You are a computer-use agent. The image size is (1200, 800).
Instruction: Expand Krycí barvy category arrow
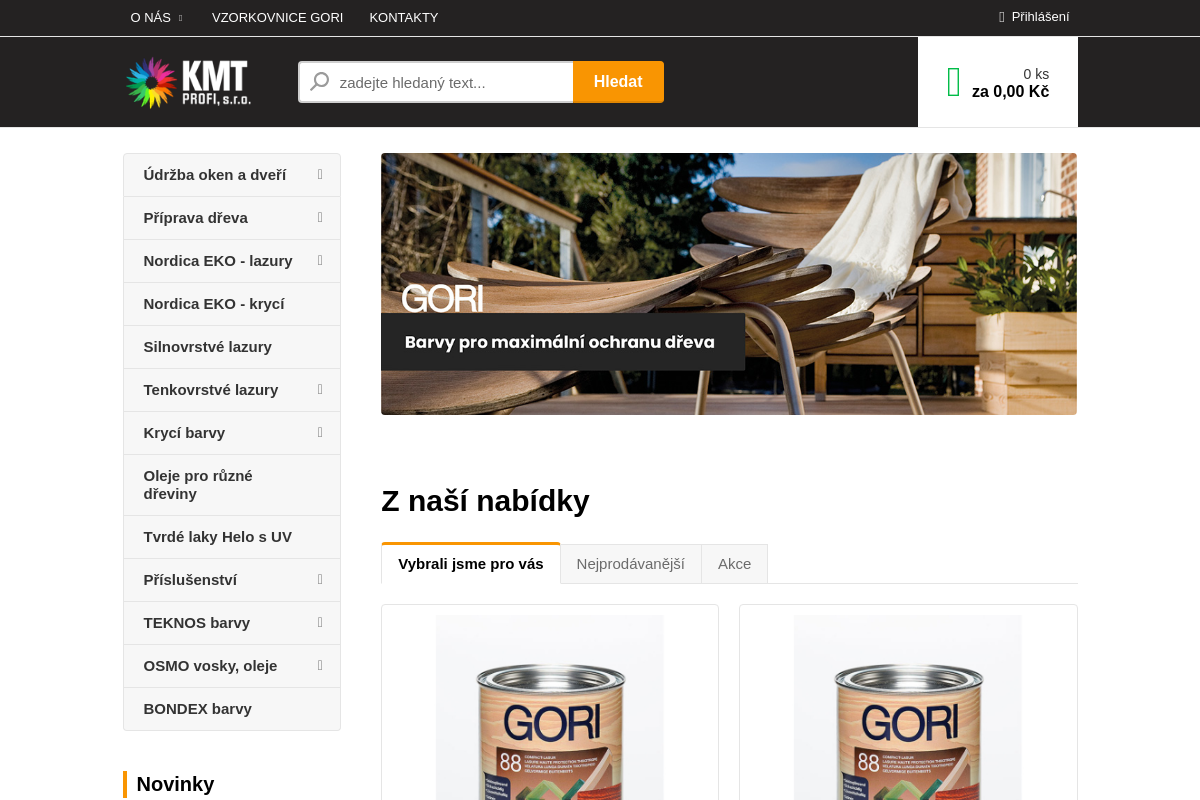coord(320,432)
